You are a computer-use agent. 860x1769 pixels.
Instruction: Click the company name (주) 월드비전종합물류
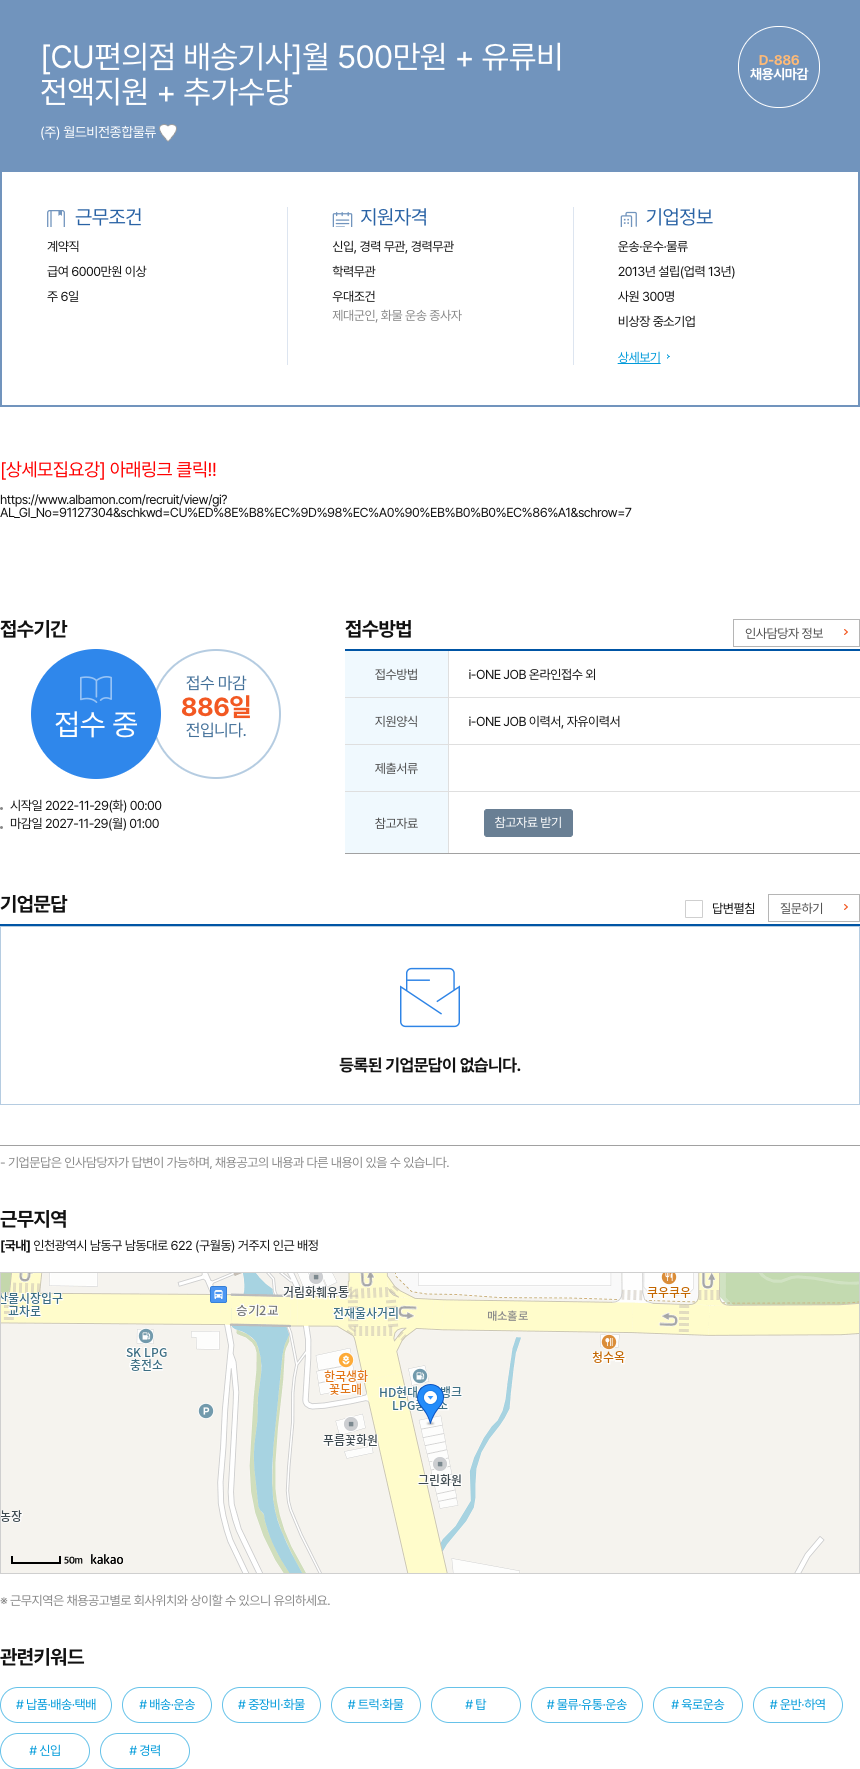point(98,132)
